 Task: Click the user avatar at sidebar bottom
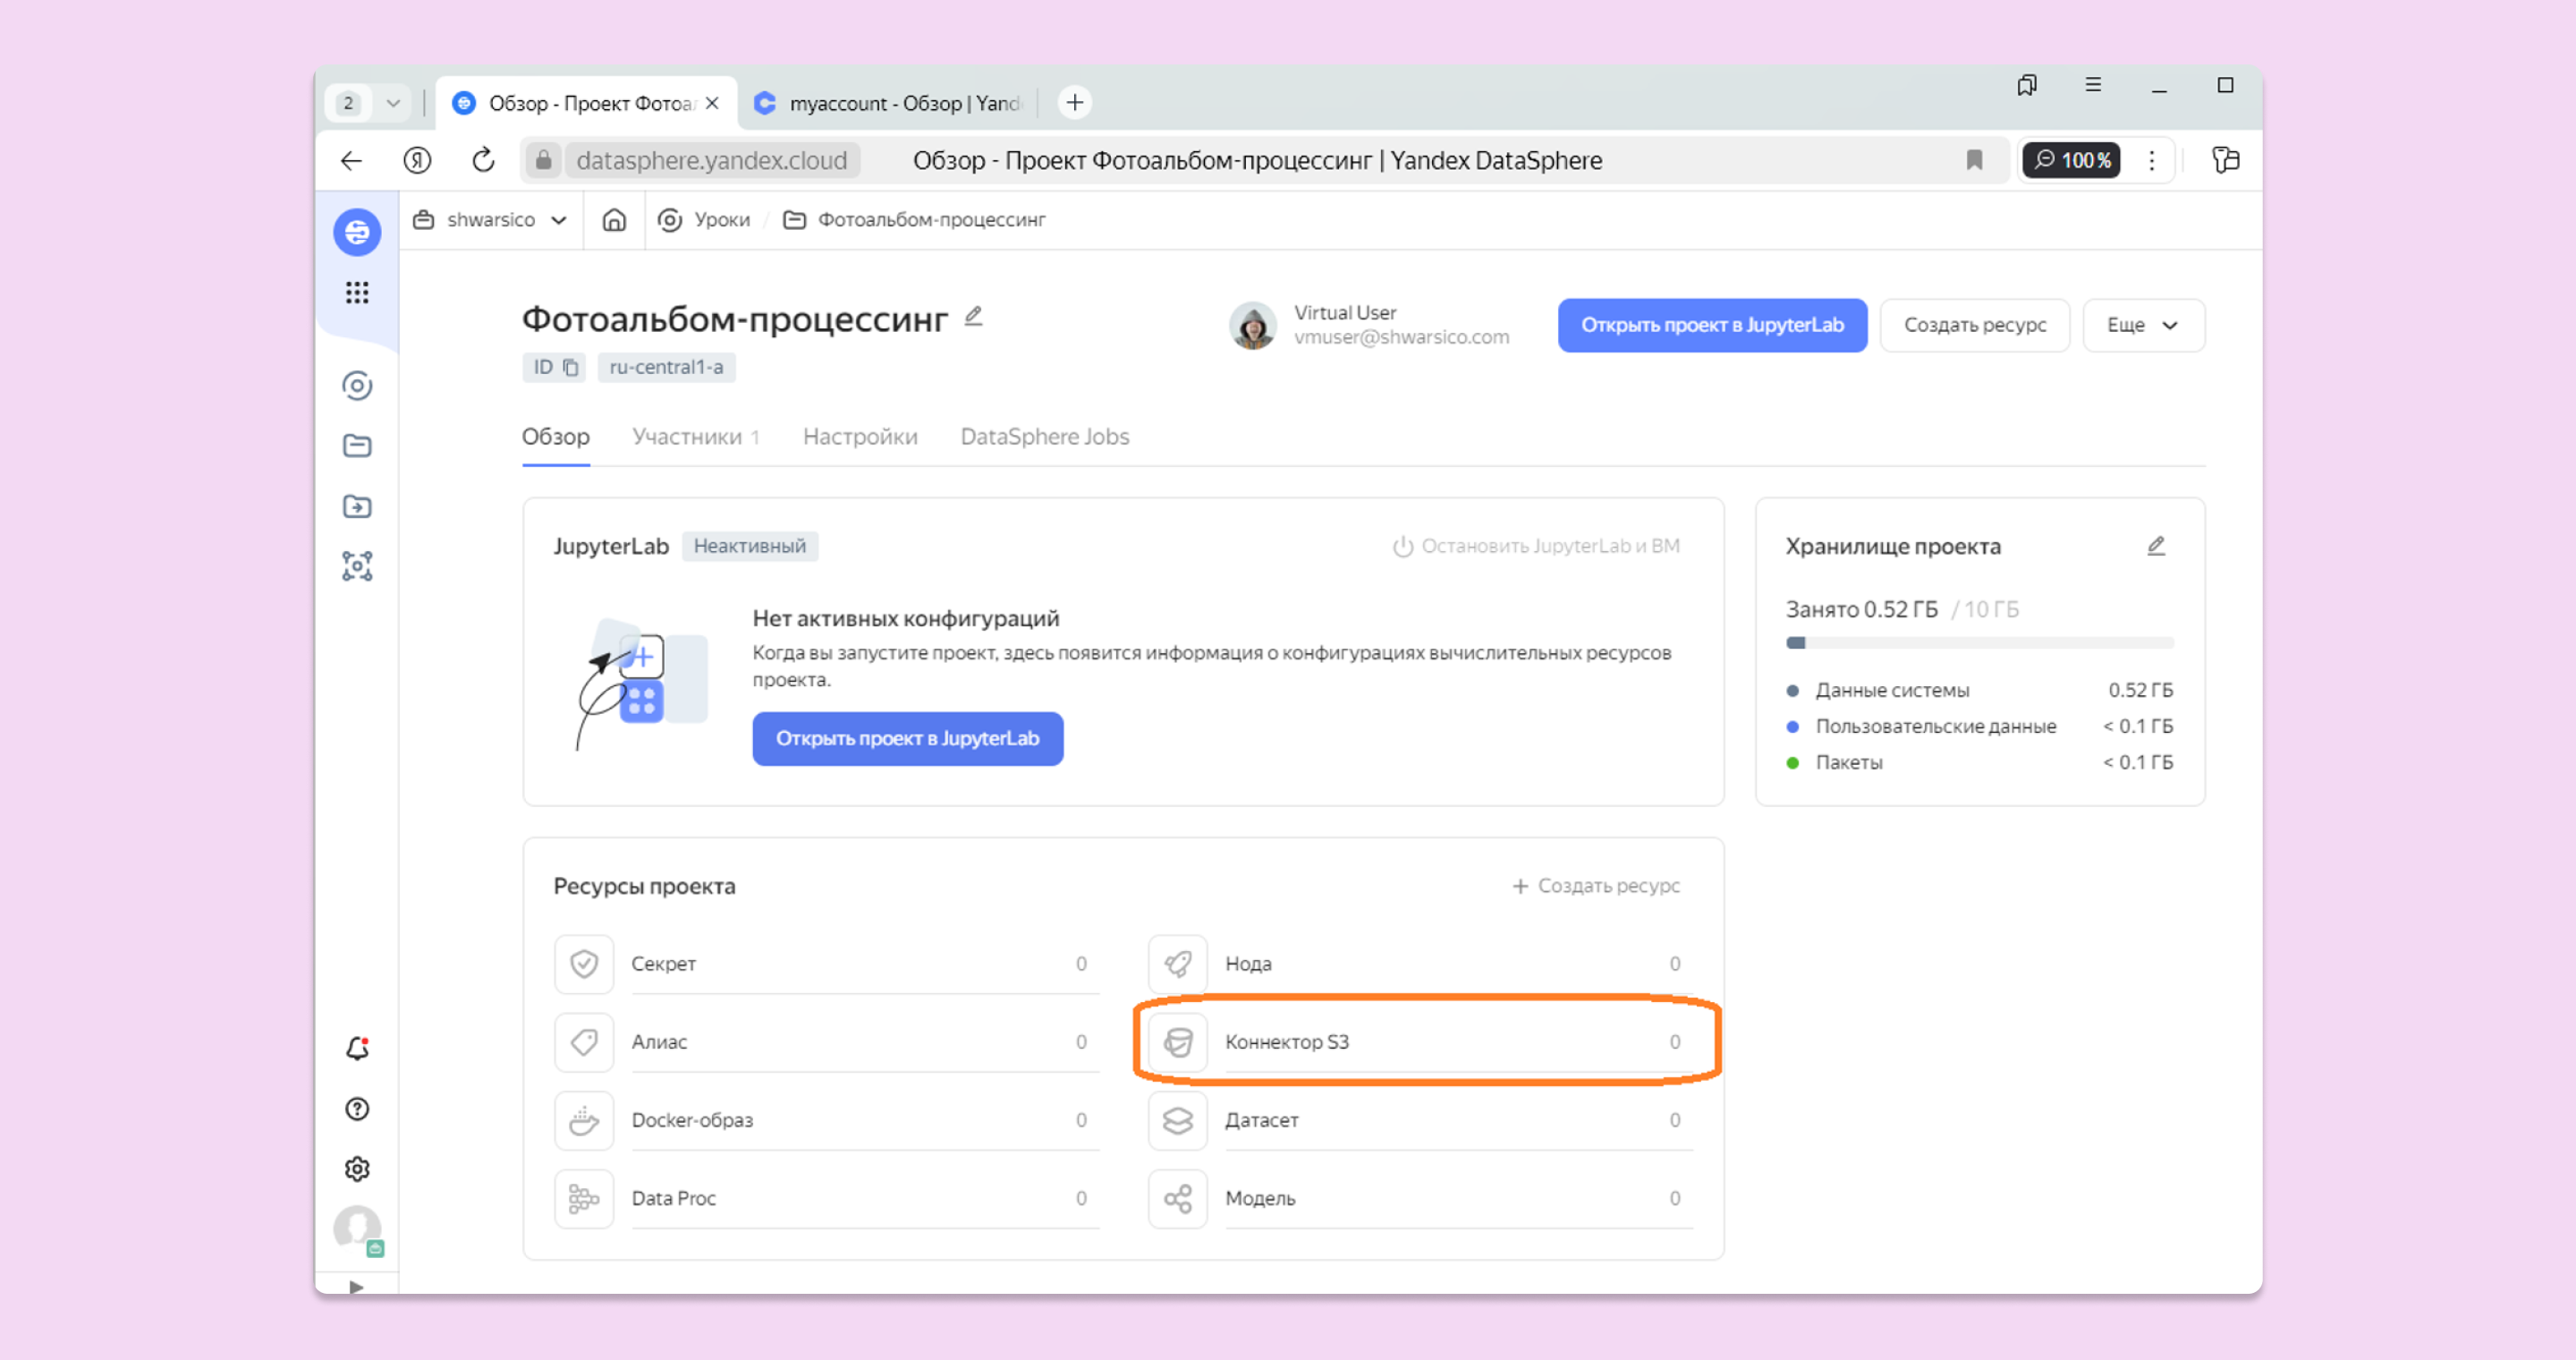click(x=357, y=1229)
